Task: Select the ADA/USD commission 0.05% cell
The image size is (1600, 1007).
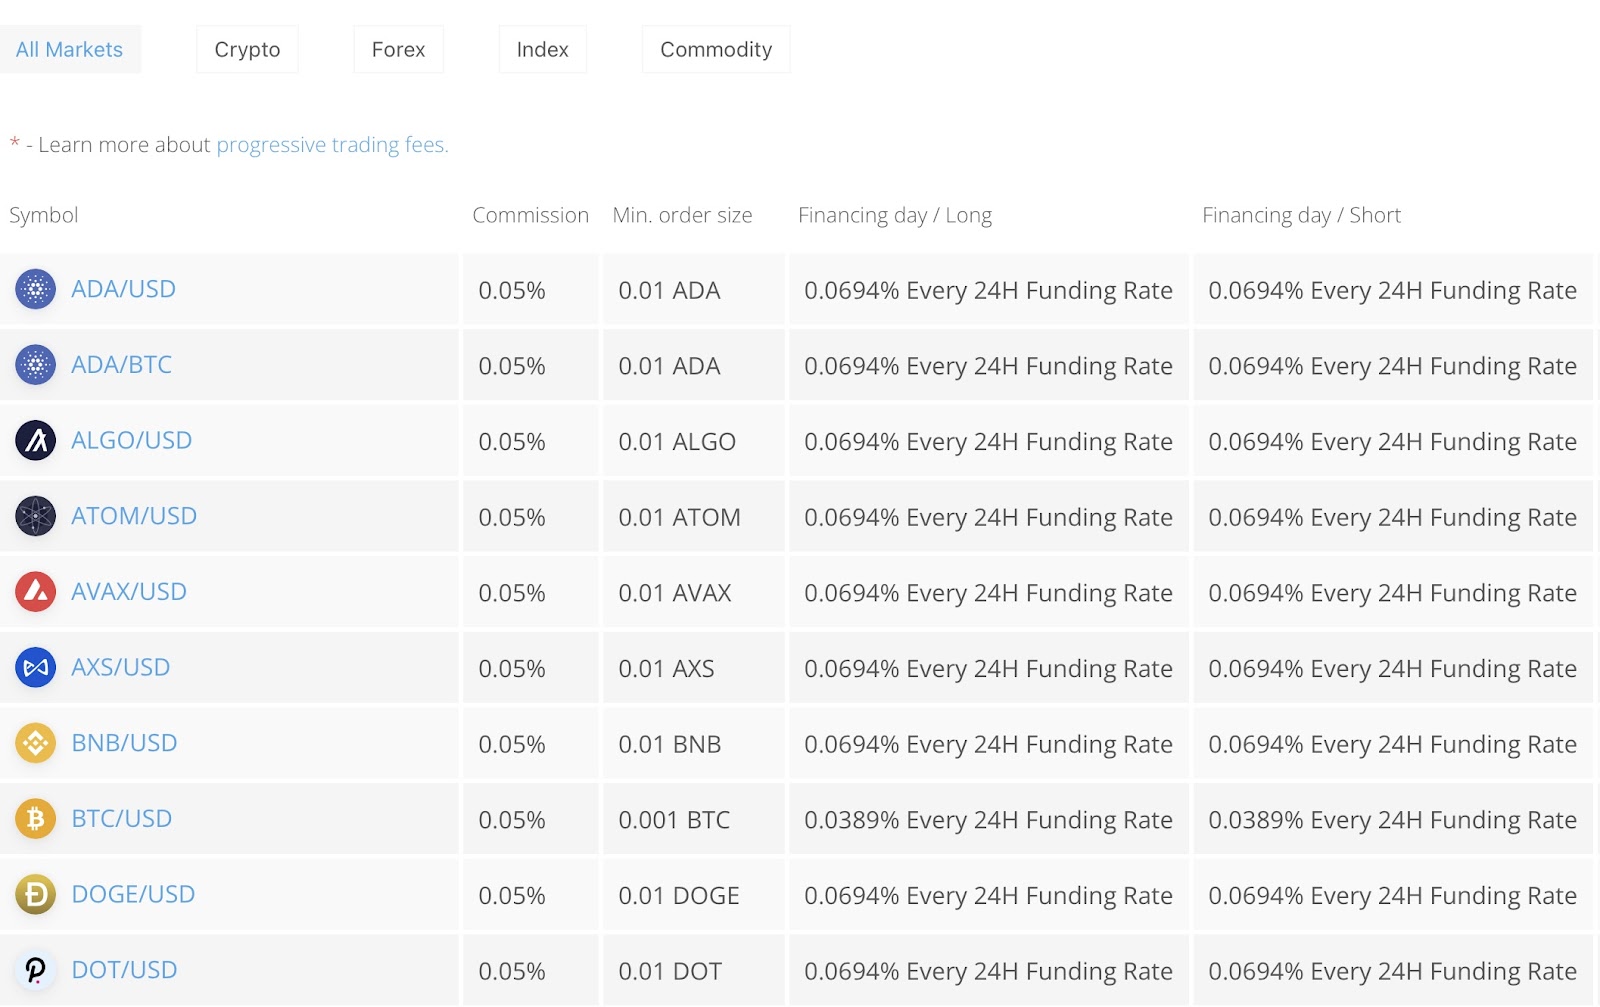Action: 530,290
